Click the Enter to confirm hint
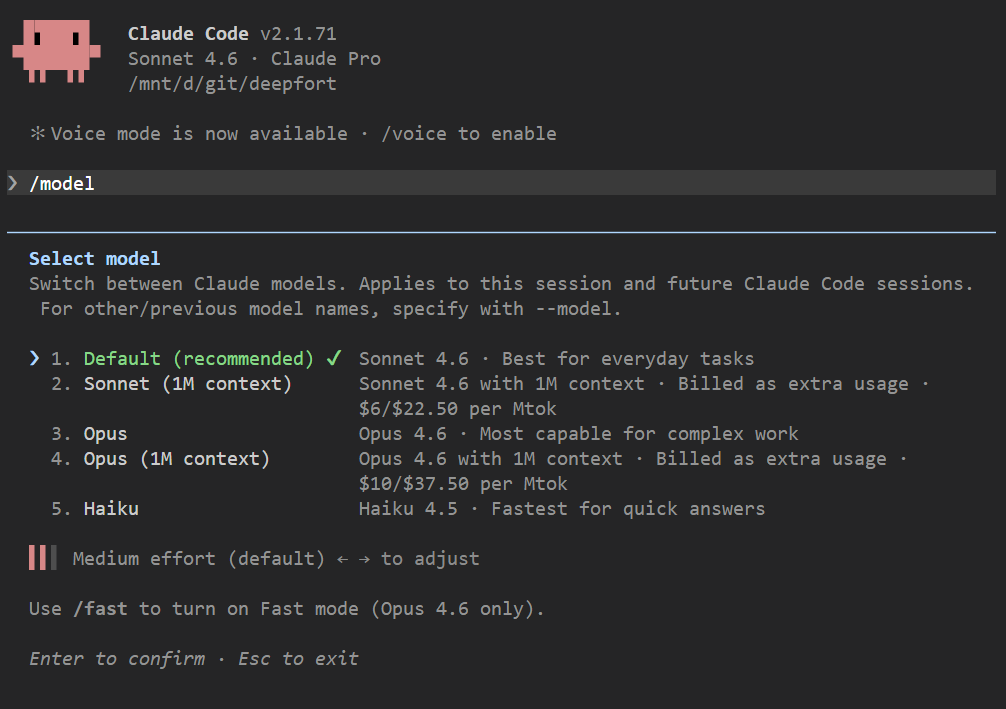 coord(116,659)
